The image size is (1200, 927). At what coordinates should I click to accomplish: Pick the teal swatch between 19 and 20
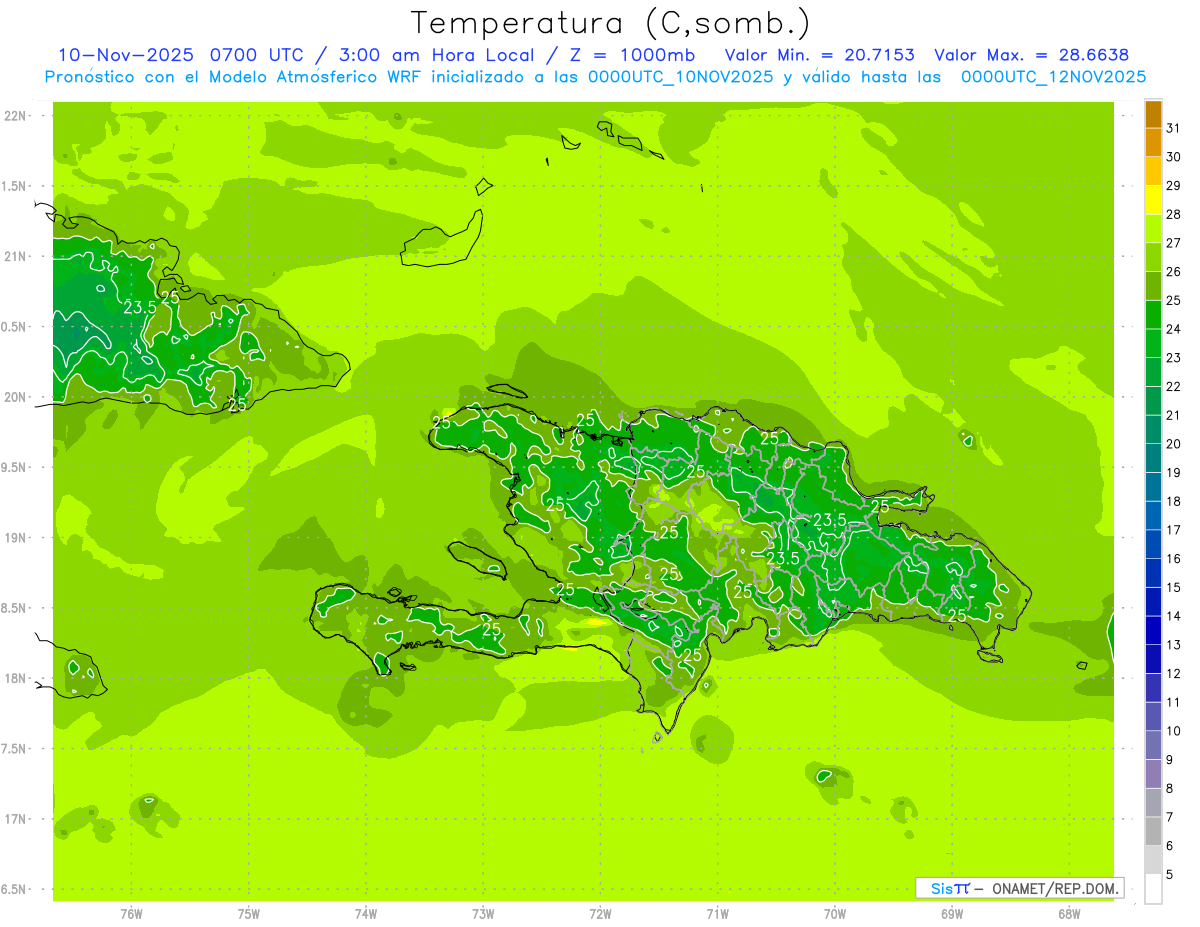pyautogui.click(x=1153, y=458)
